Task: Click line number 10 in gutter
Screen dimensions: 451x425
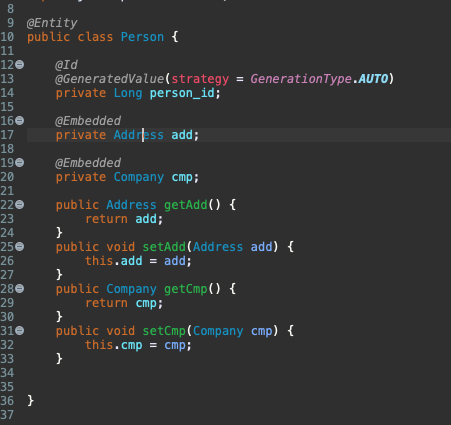Action: point(7,37)
